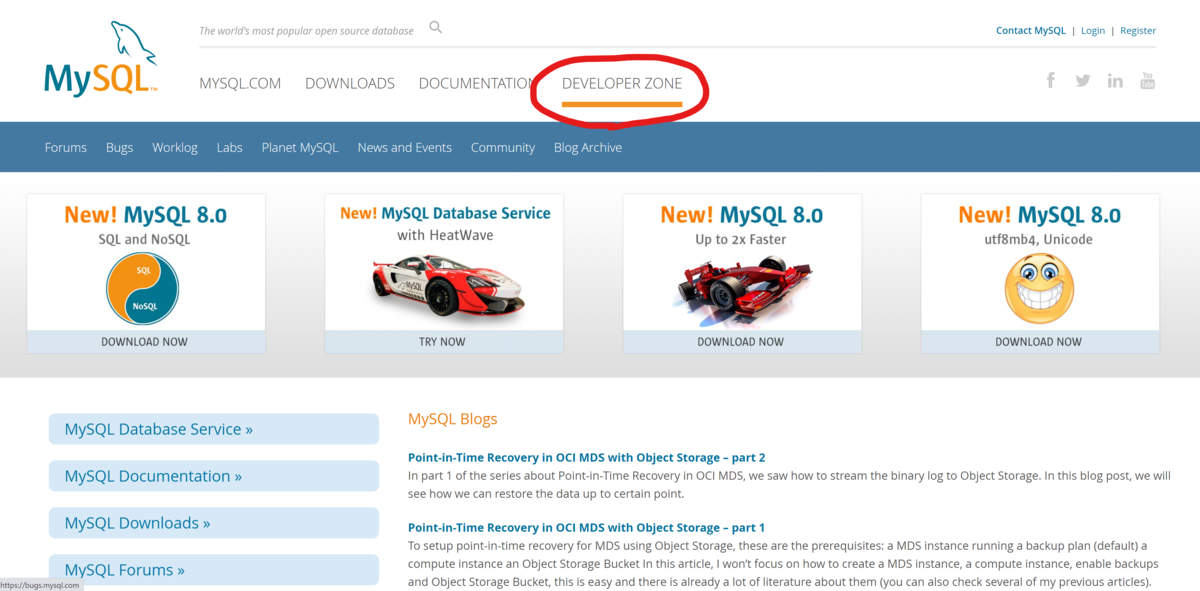The image size is (1200, 591).
Task: Open Labs in the blue bar
Action: [x=230, y=147]
